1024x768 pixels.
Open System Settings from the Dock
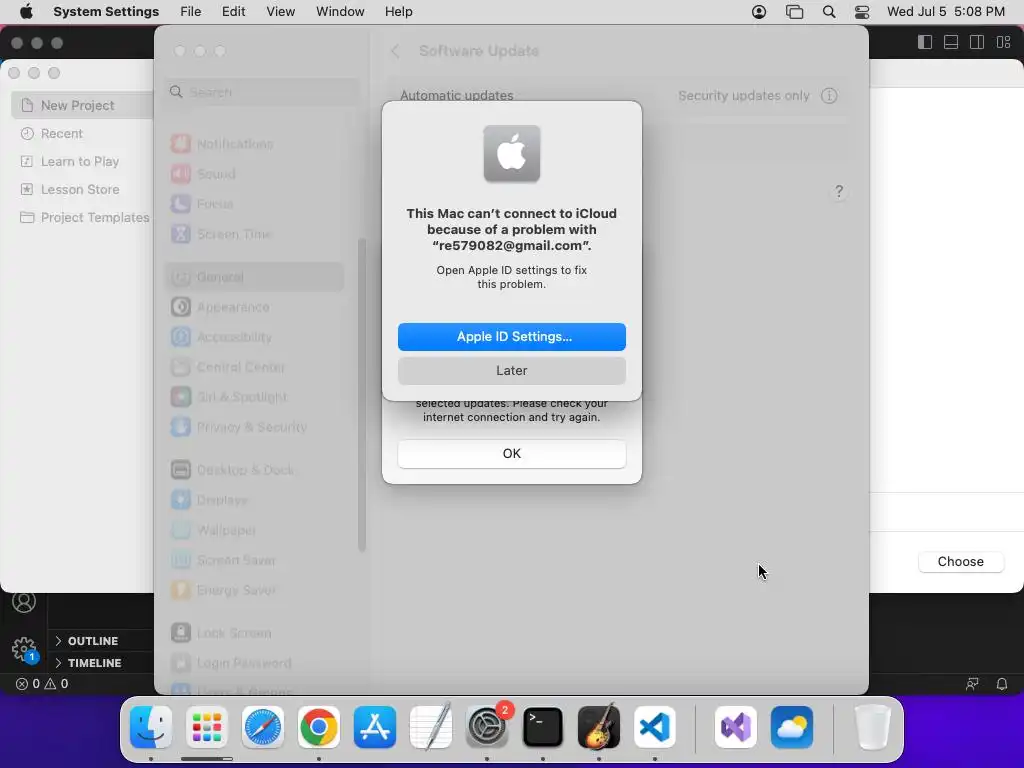tap(487, 727)
